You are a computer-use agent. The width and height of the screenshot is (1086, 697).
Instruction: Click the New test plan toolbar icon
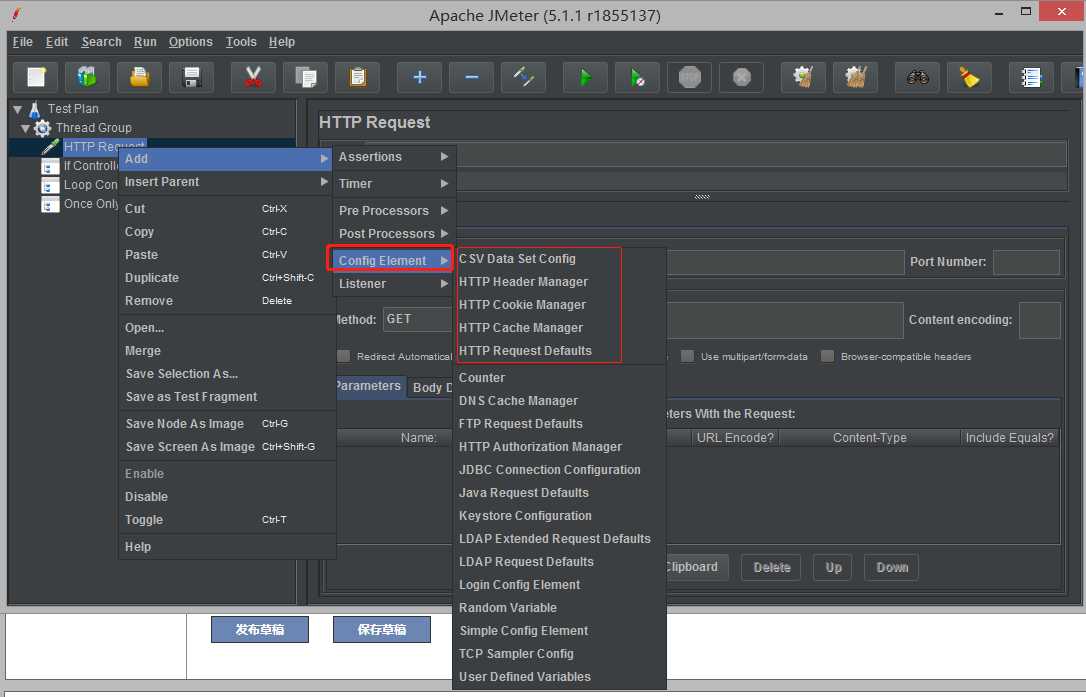point(36,77)
